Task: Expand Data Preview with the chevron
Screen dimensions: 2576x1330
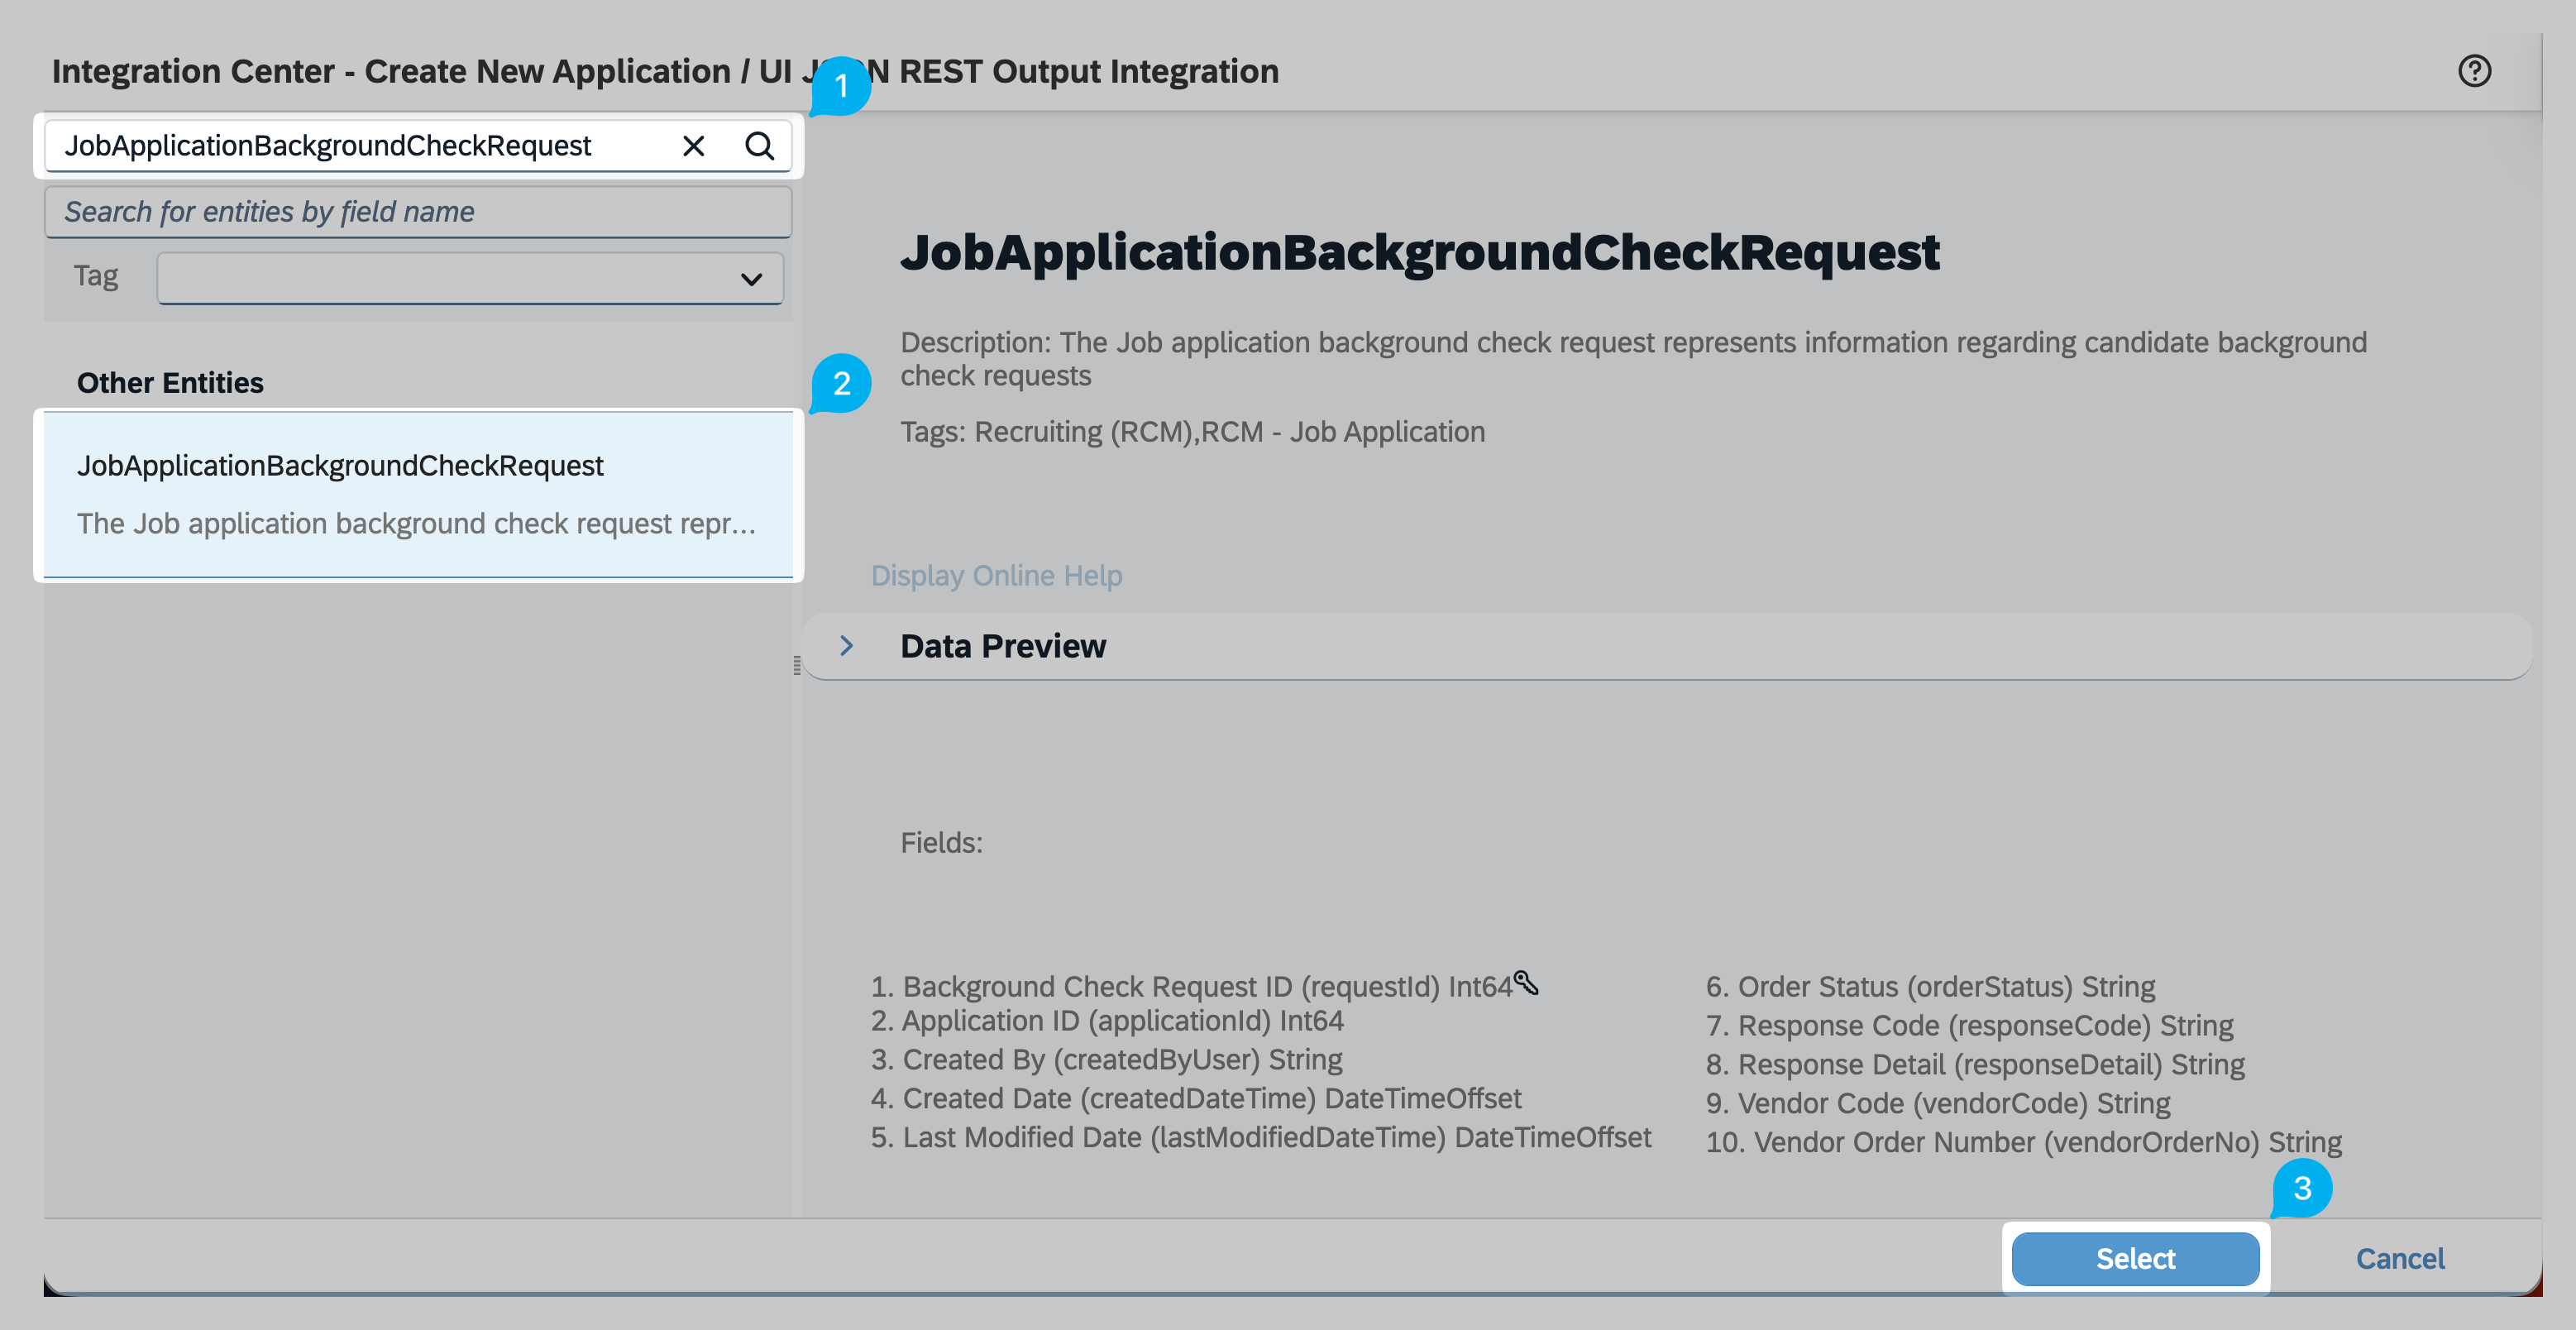Action: [846, 646]
